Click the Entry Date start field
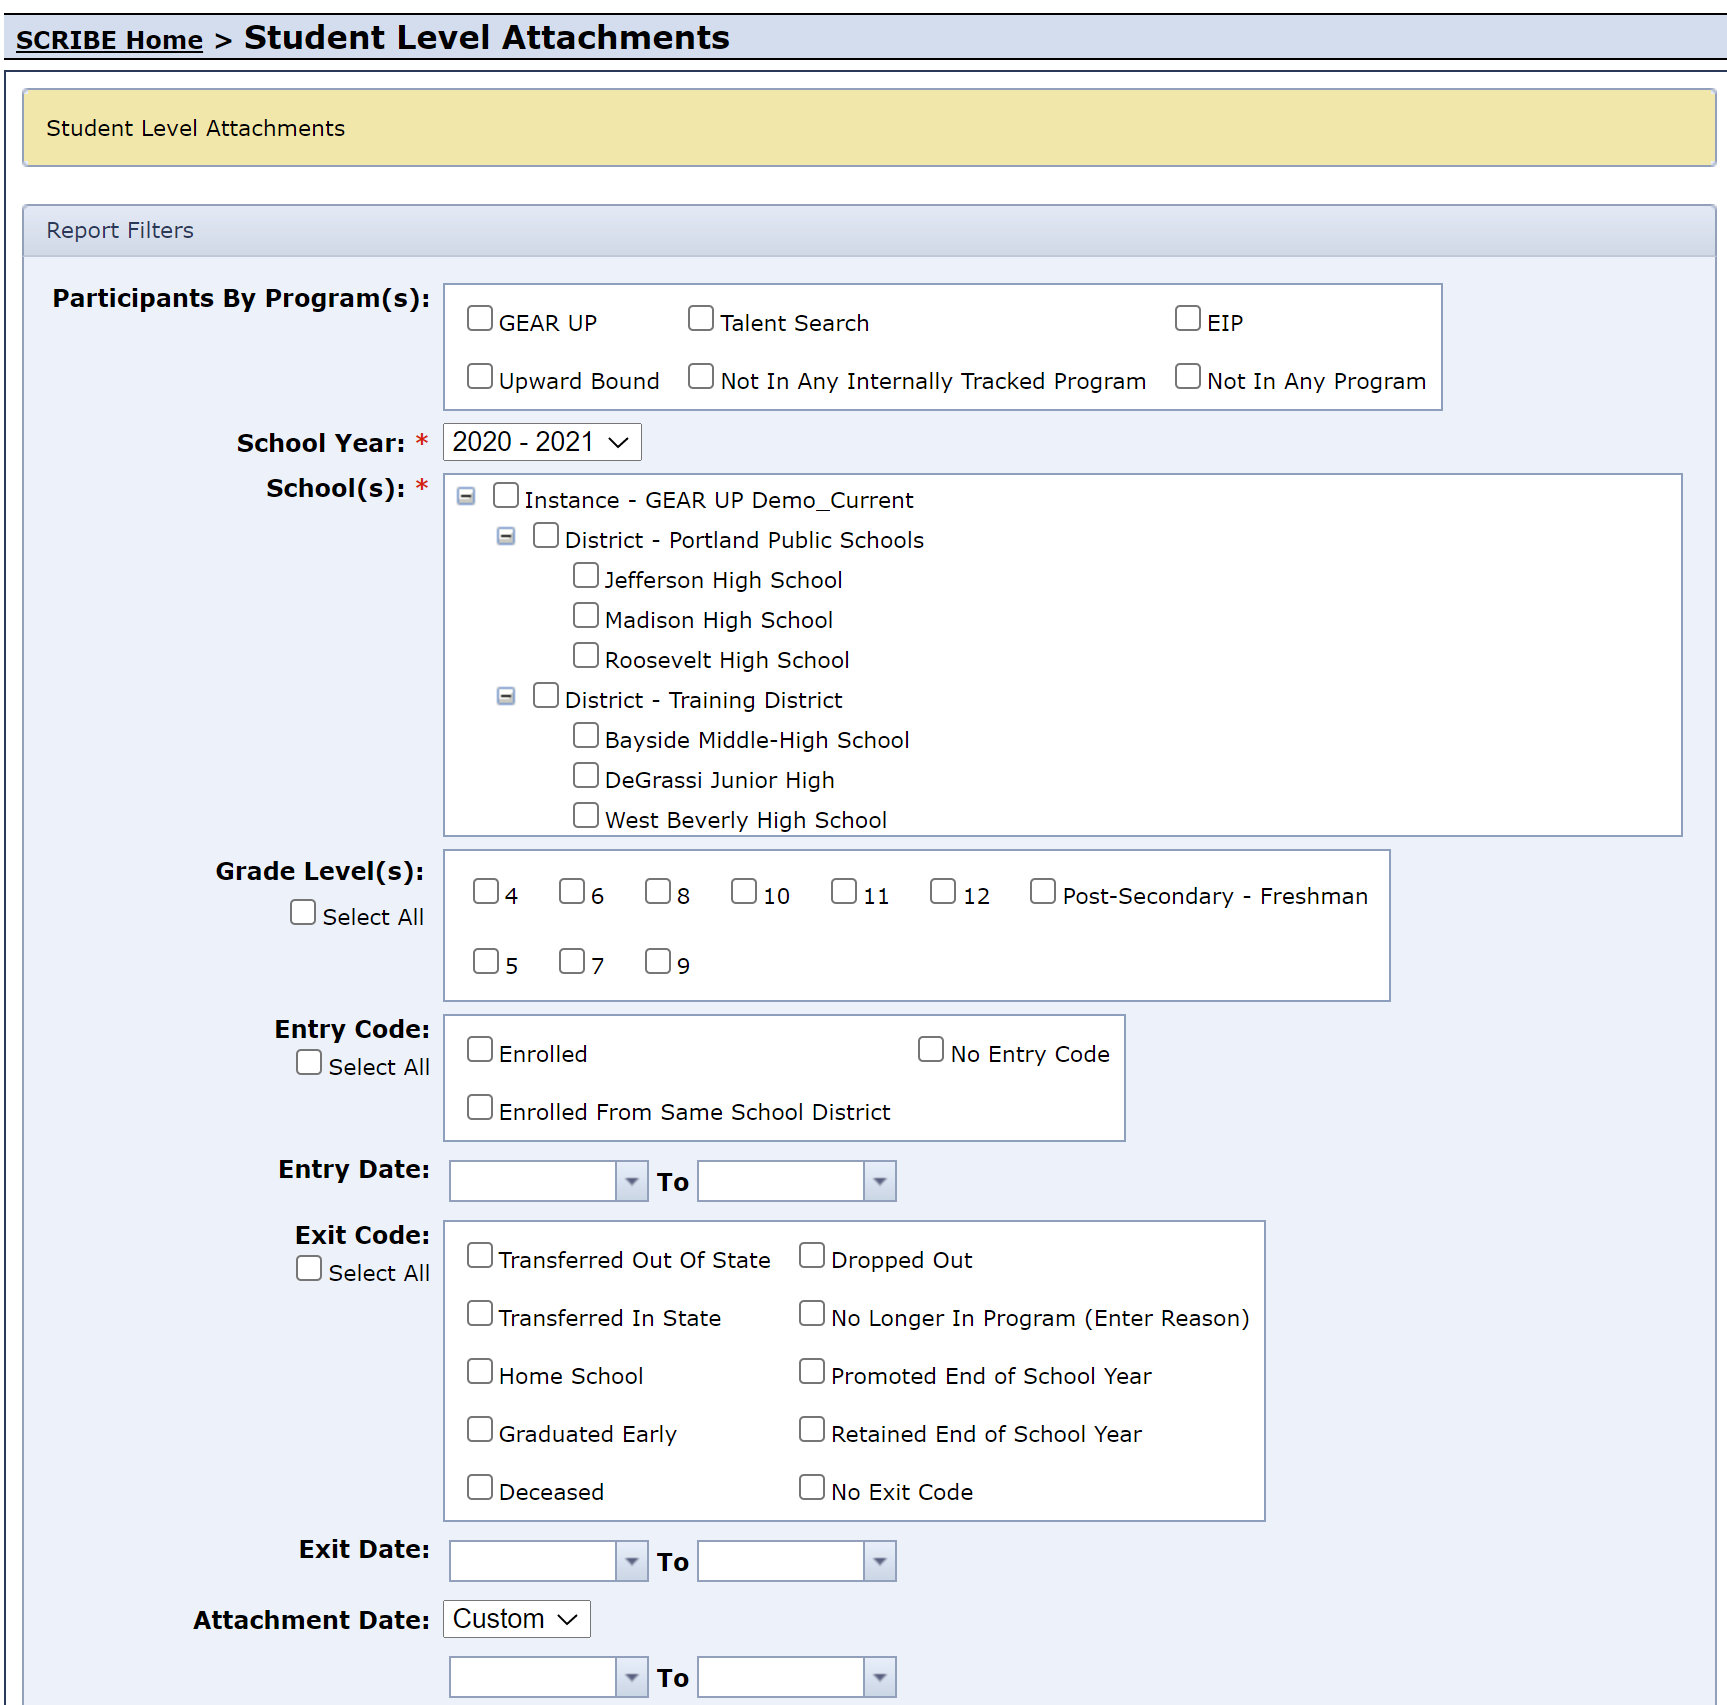This screenshot has height=1705, width=1727. pos(533,1181)
